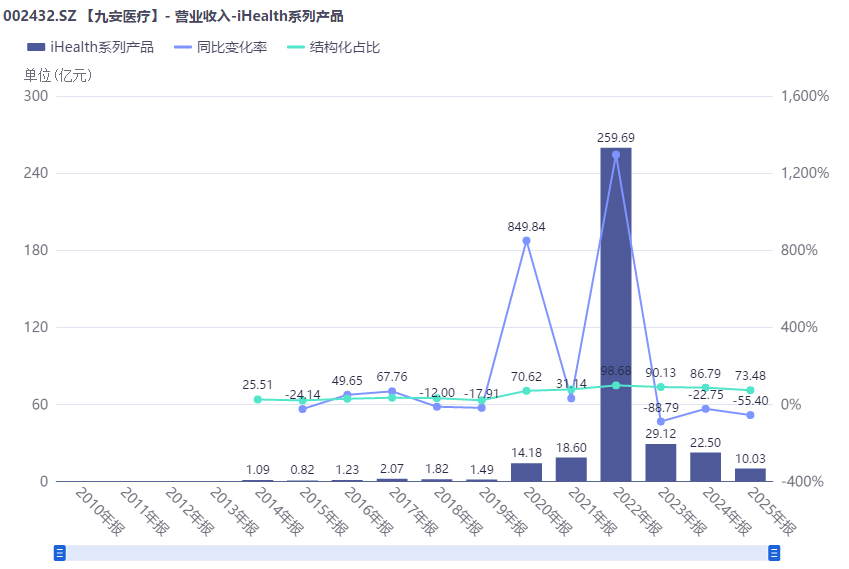Toggle the iHealth系列产品 legend series
Viewport: 849px width, 569px height.
tap(90, 47)
